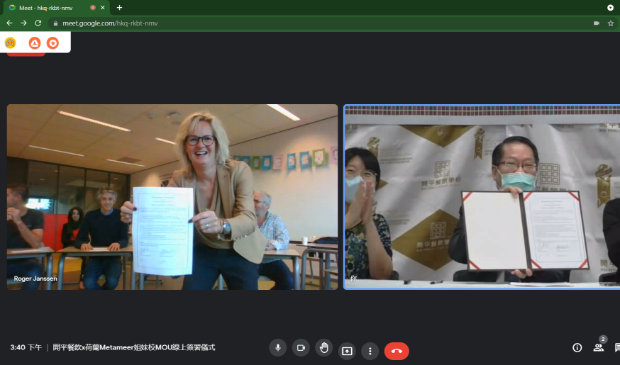620x365 pixels.
Task: Turn off the camera
Action: (x=301, y=348)
